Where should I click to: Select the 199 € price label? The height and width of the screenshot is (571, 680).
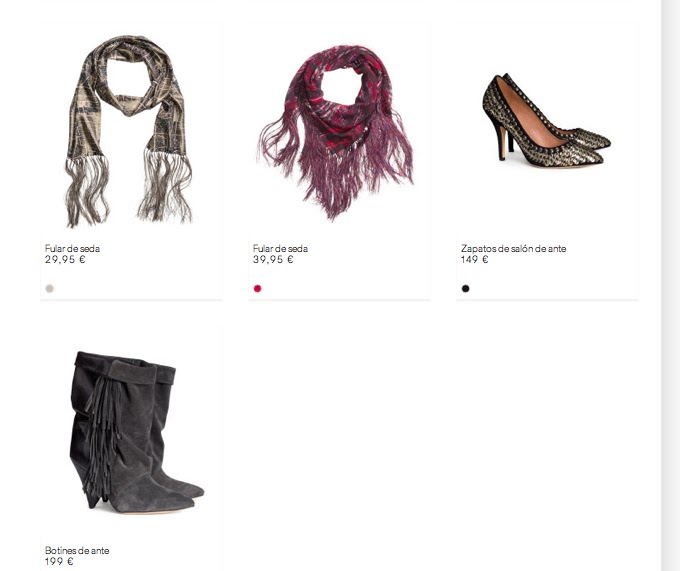pos(59,561)
